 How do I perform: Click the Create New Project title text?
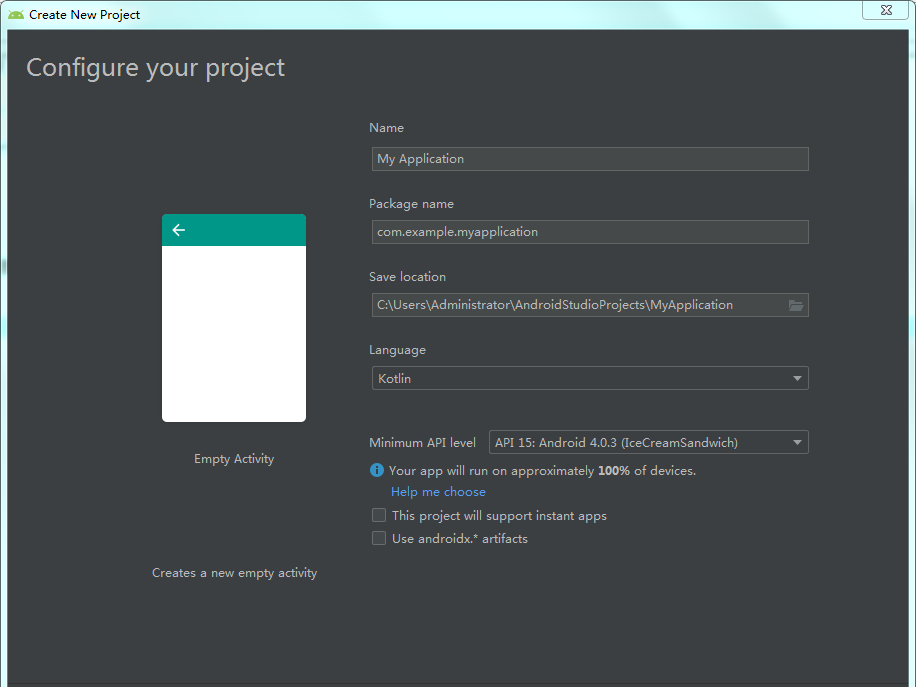[x=85, y=15]
